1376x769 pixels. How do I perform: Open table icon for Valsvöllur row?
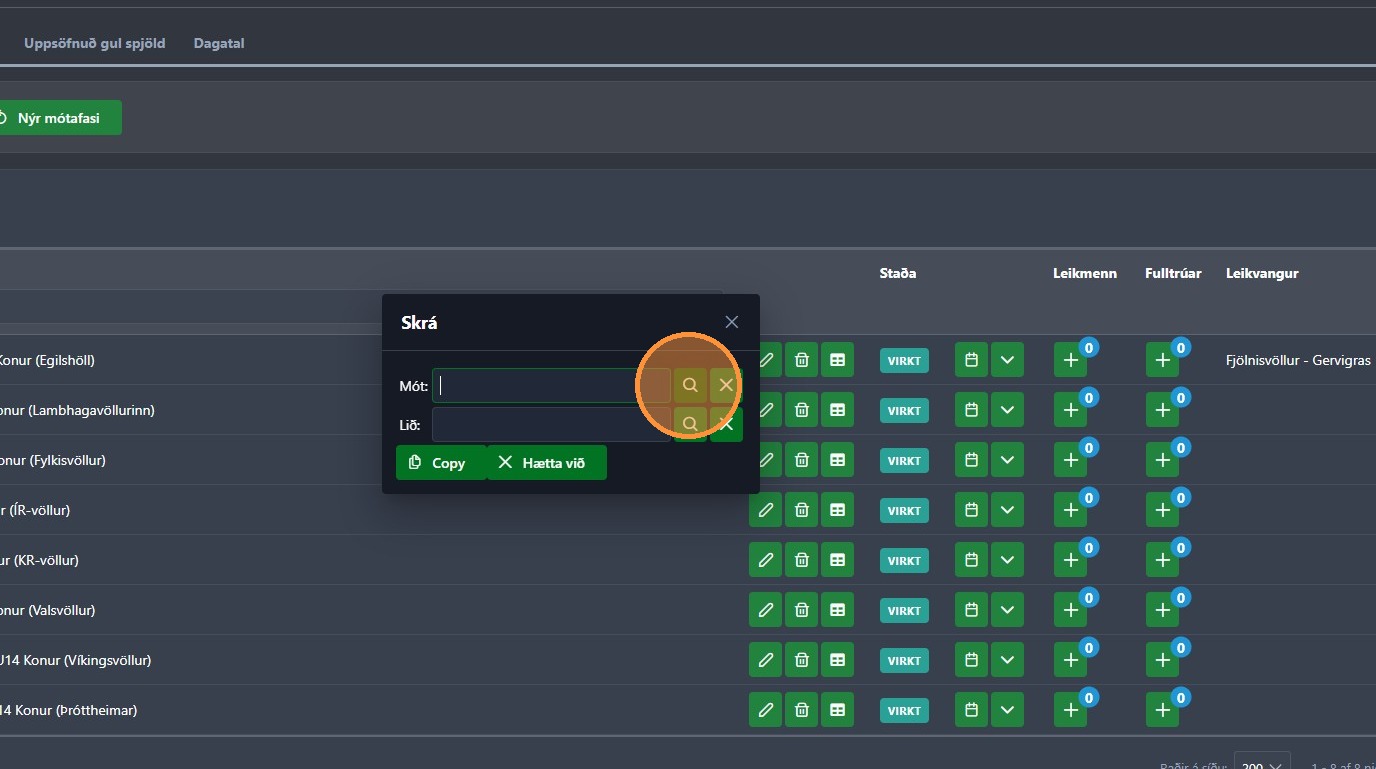click(837, 610)
